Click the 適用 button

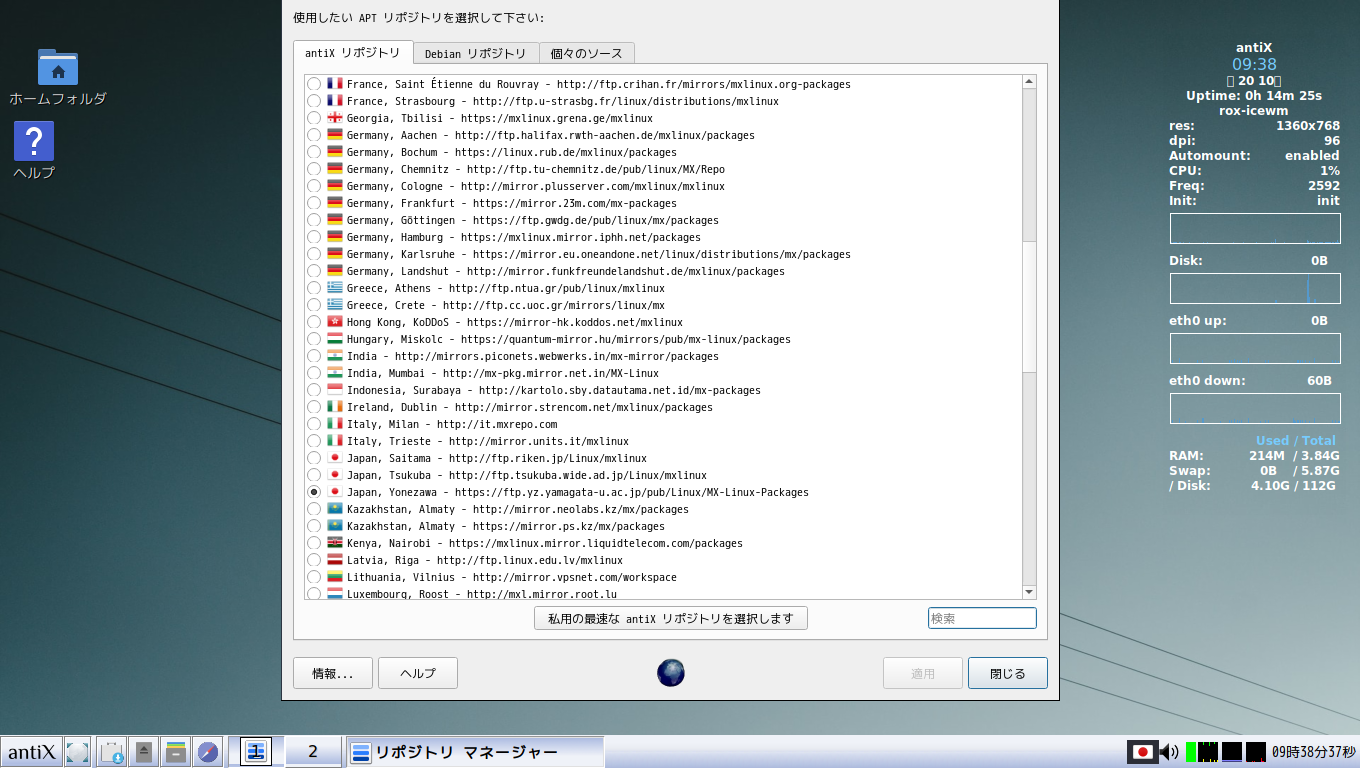923,673
